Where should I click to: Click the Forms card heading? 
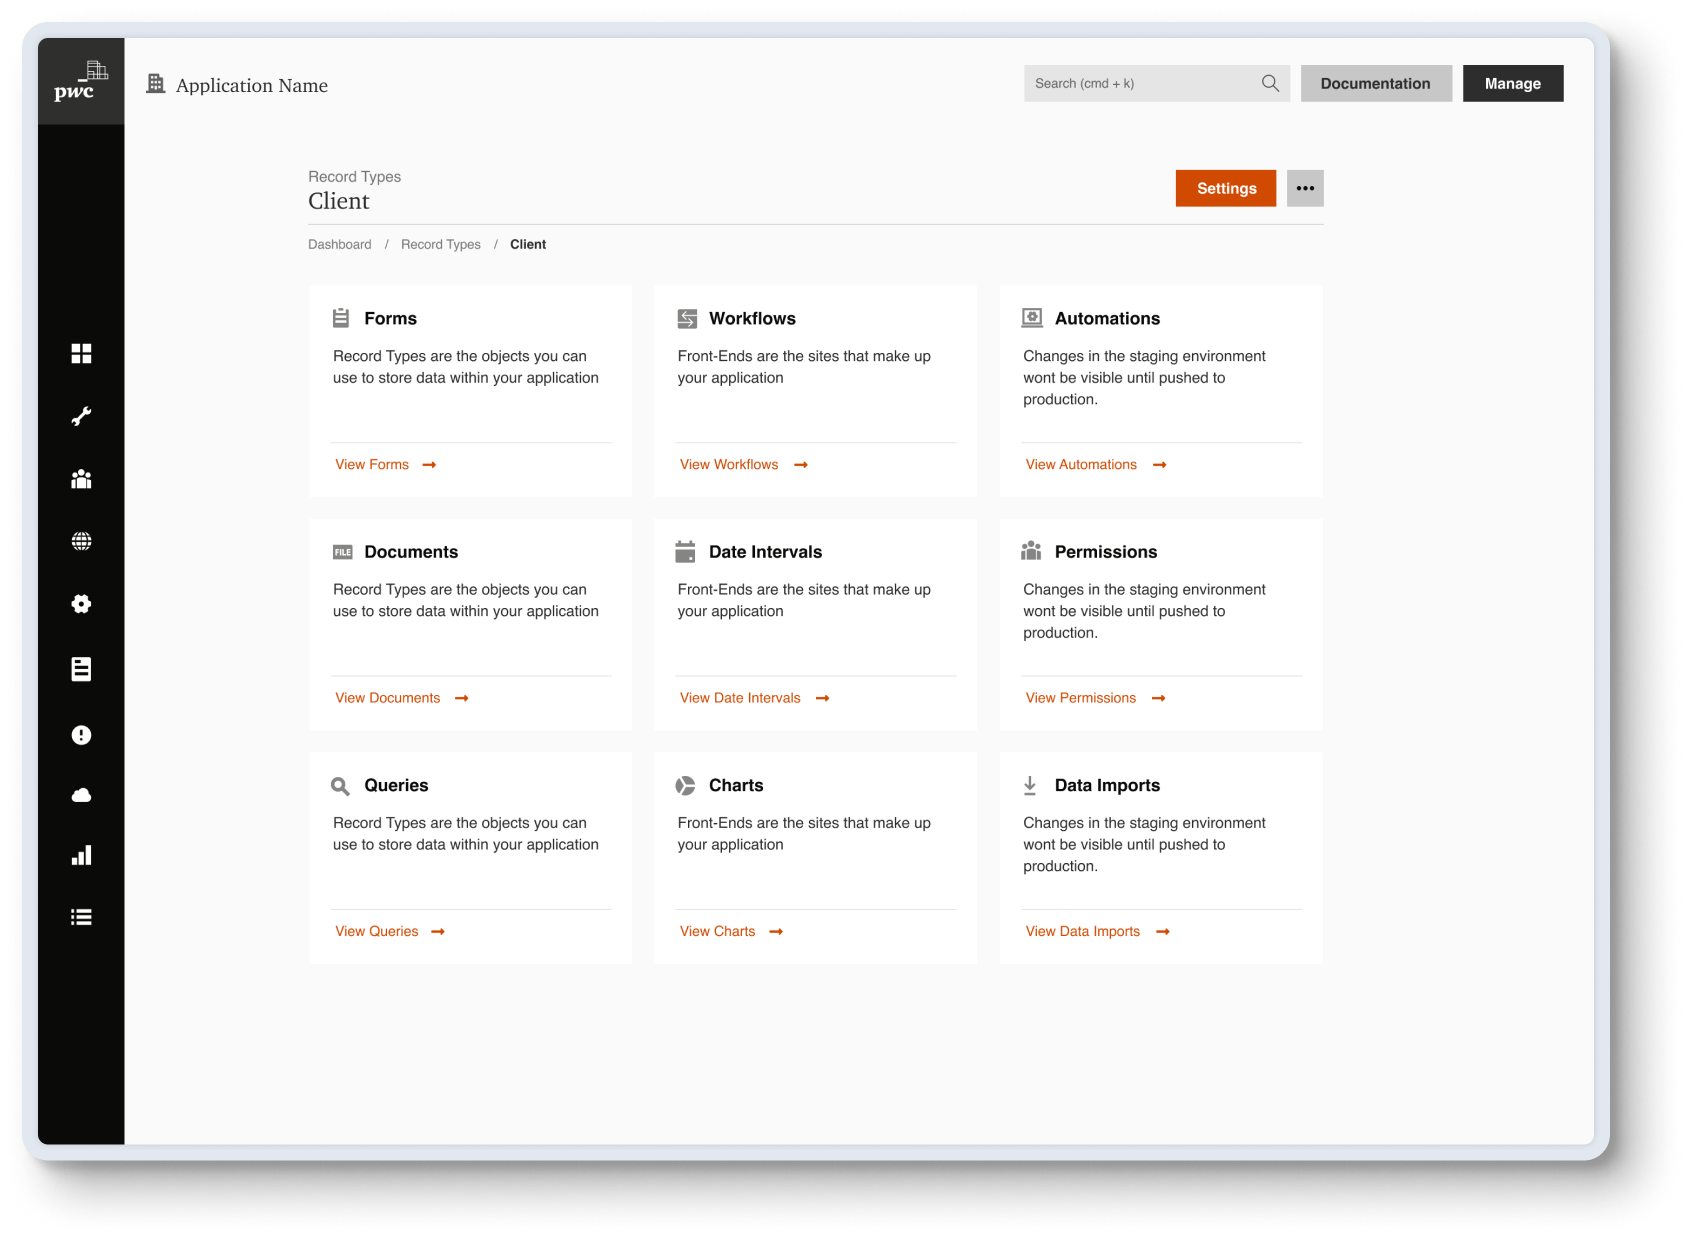point(391,318)
